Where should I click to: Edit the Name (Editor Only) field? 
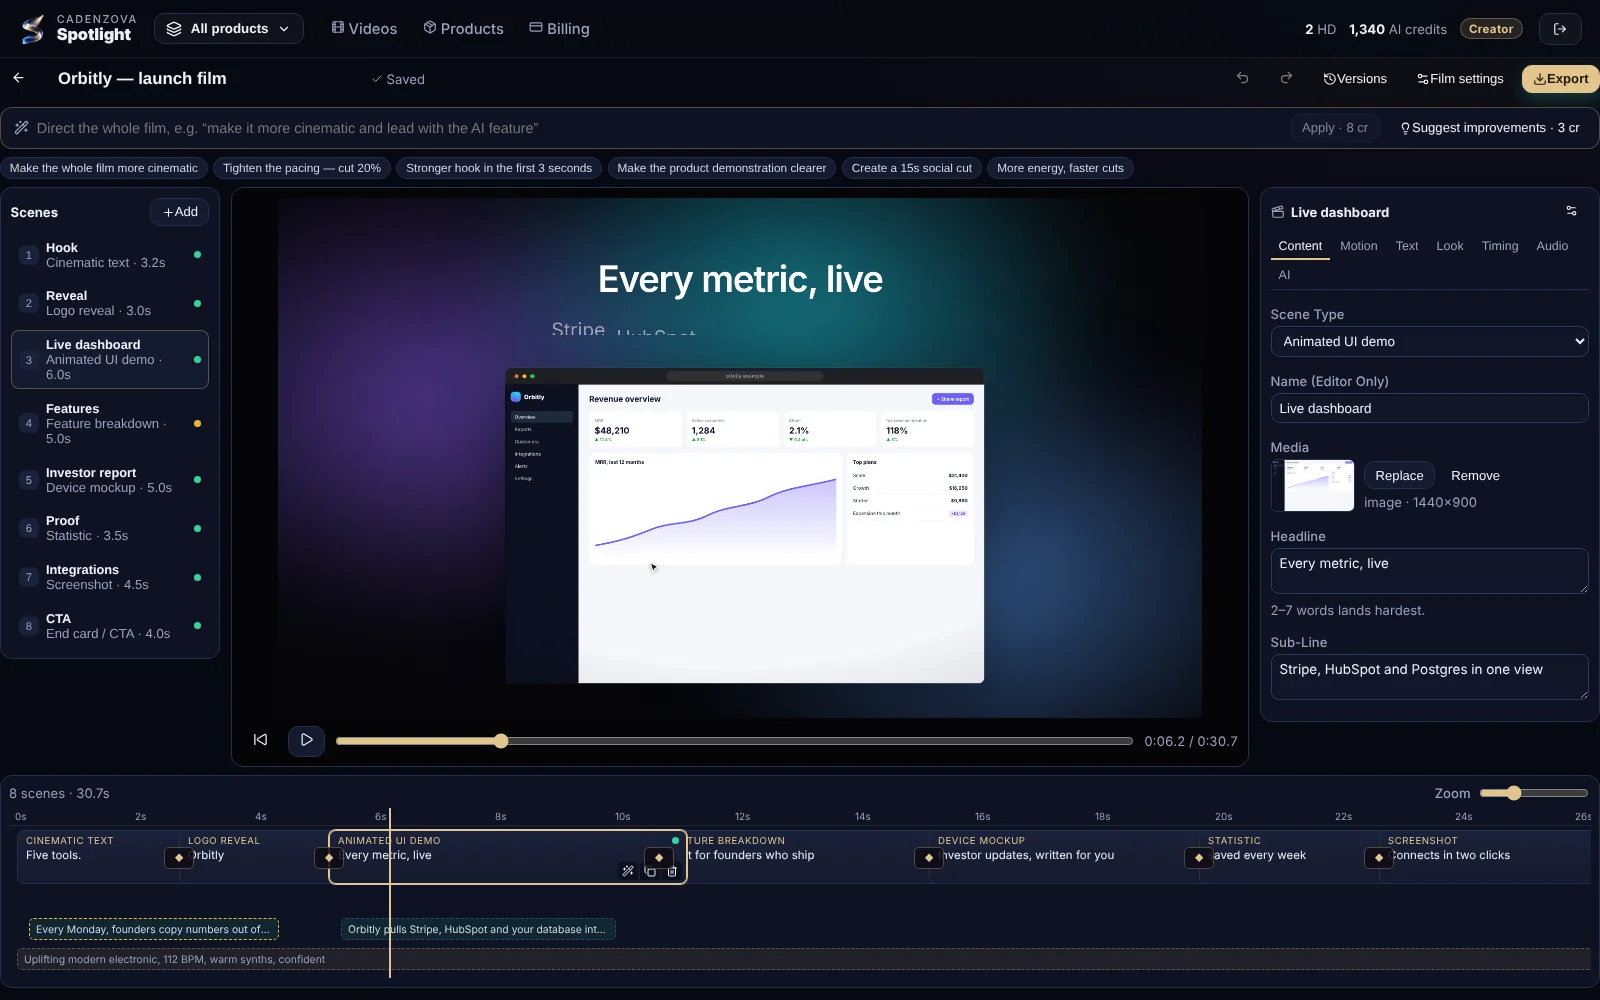[x=1429, y=409]
